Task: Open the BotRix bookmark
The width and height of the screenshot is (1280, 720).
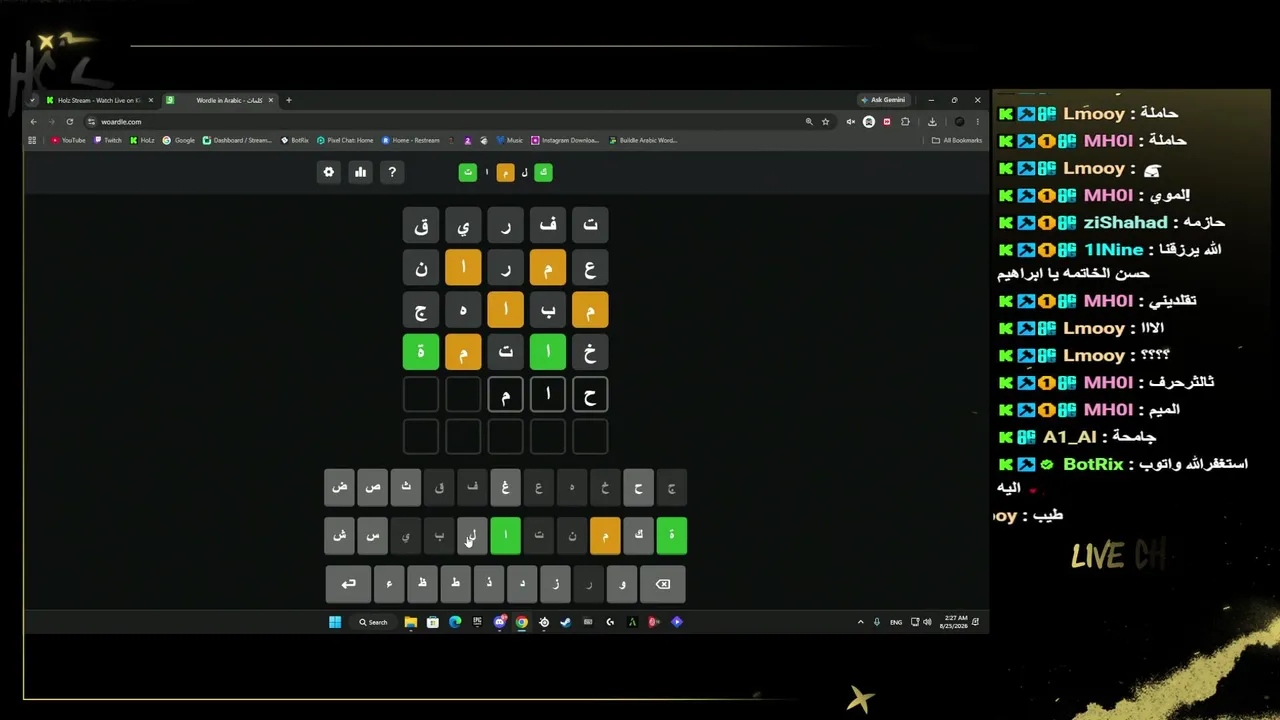Action: coord(295,140)
